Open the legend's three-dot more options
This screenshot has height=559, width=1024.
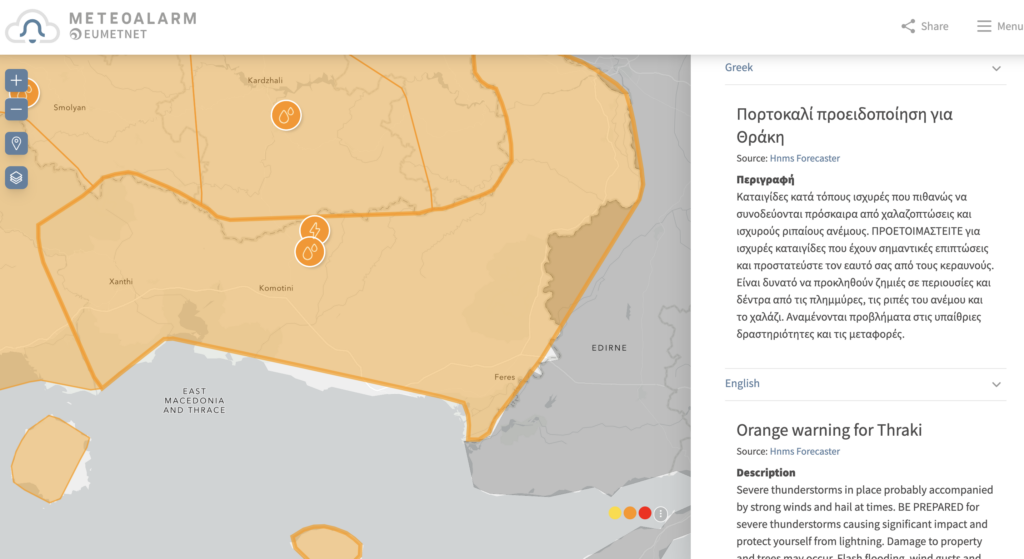tap(660, 513)
